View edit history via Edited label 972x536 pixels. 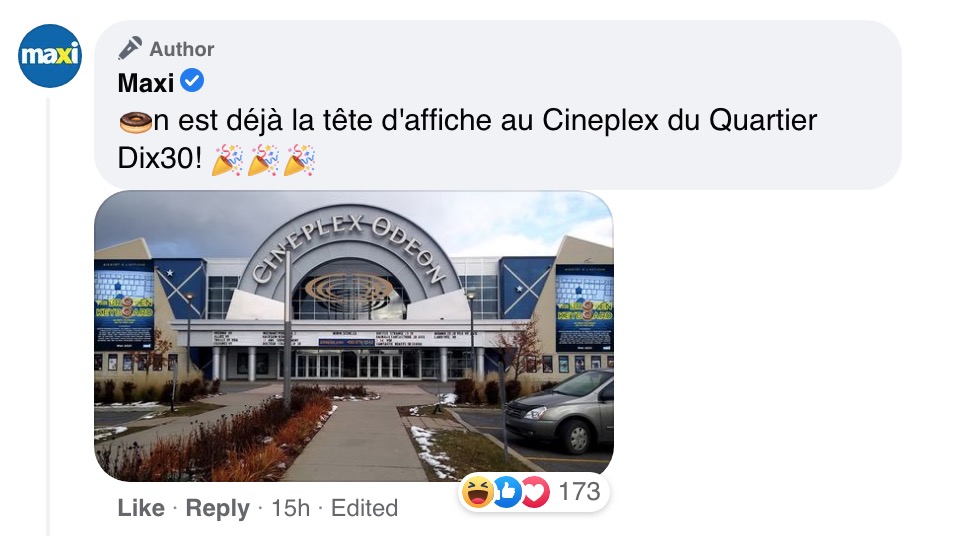coord(364,508)
